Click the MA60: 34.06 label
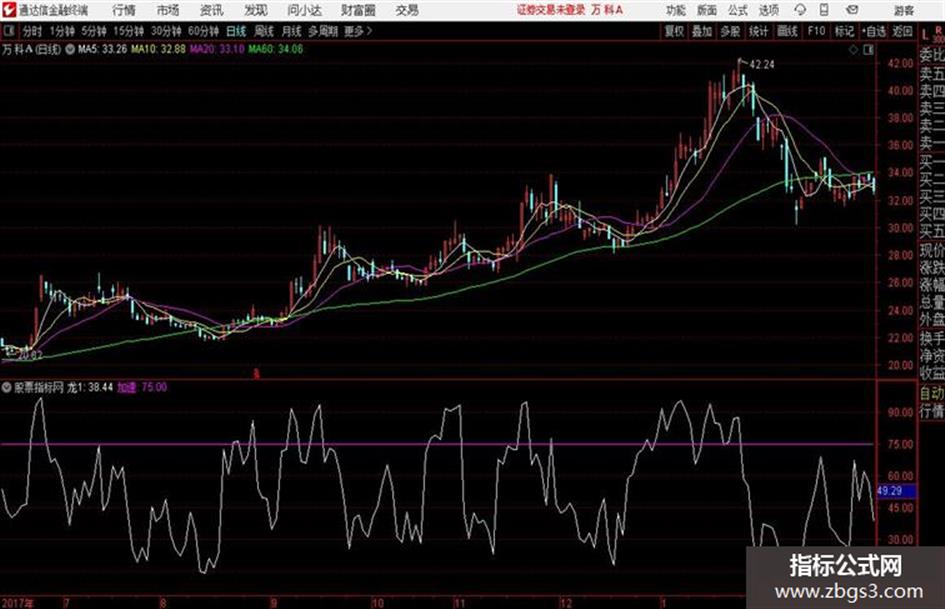This screenshot has height=609, width=945. click(275, 49)
